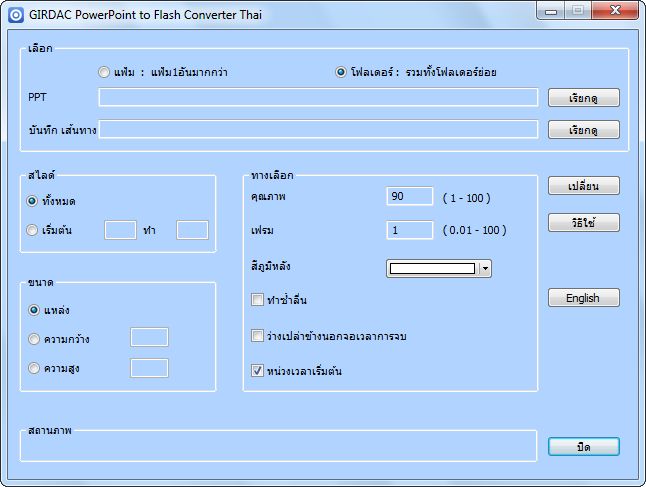Select ทั้งหมด (all slides) radio button
646x487 pixels.
[32, 201]
